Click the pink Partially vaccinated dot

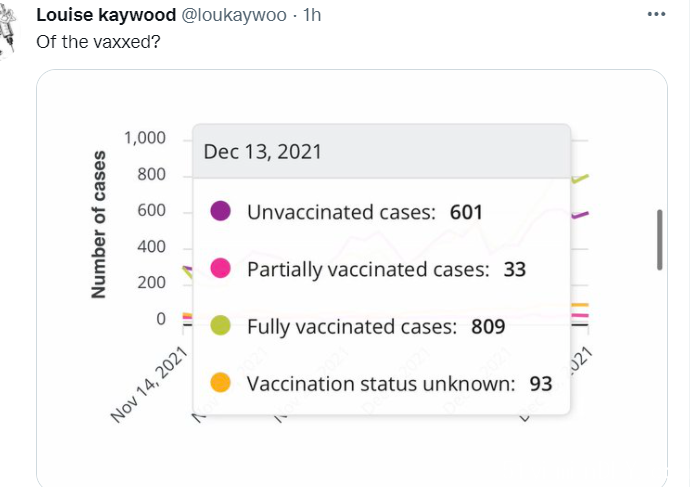tap(220, 268)
